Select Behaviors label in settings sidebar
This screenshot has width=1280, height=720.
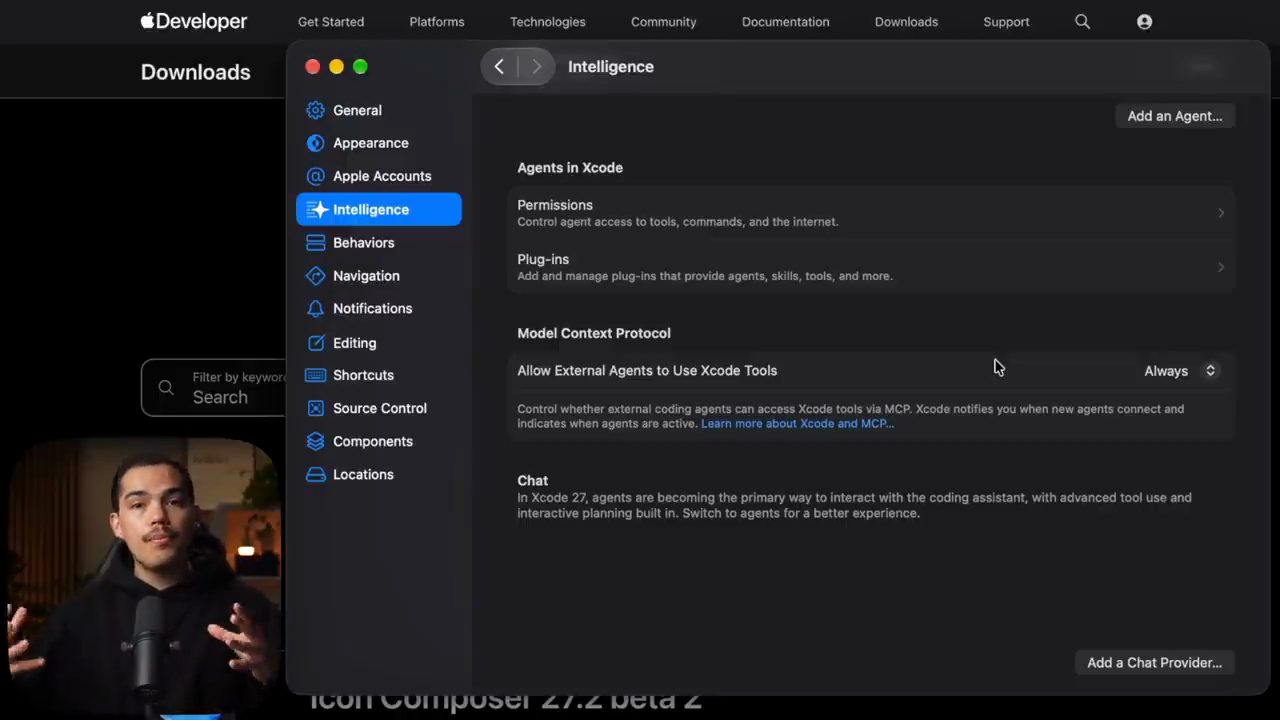point(364,243)
